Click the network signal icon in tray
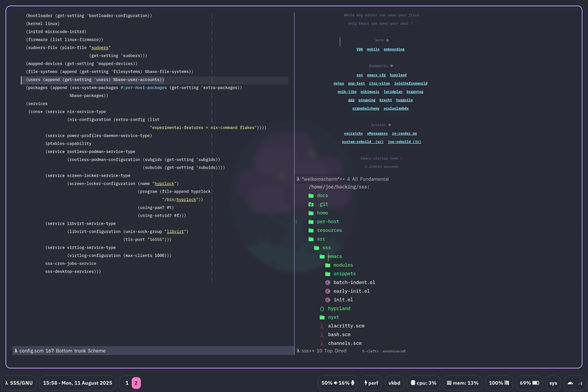Screen dimensions: 588x392 point(580,383)
